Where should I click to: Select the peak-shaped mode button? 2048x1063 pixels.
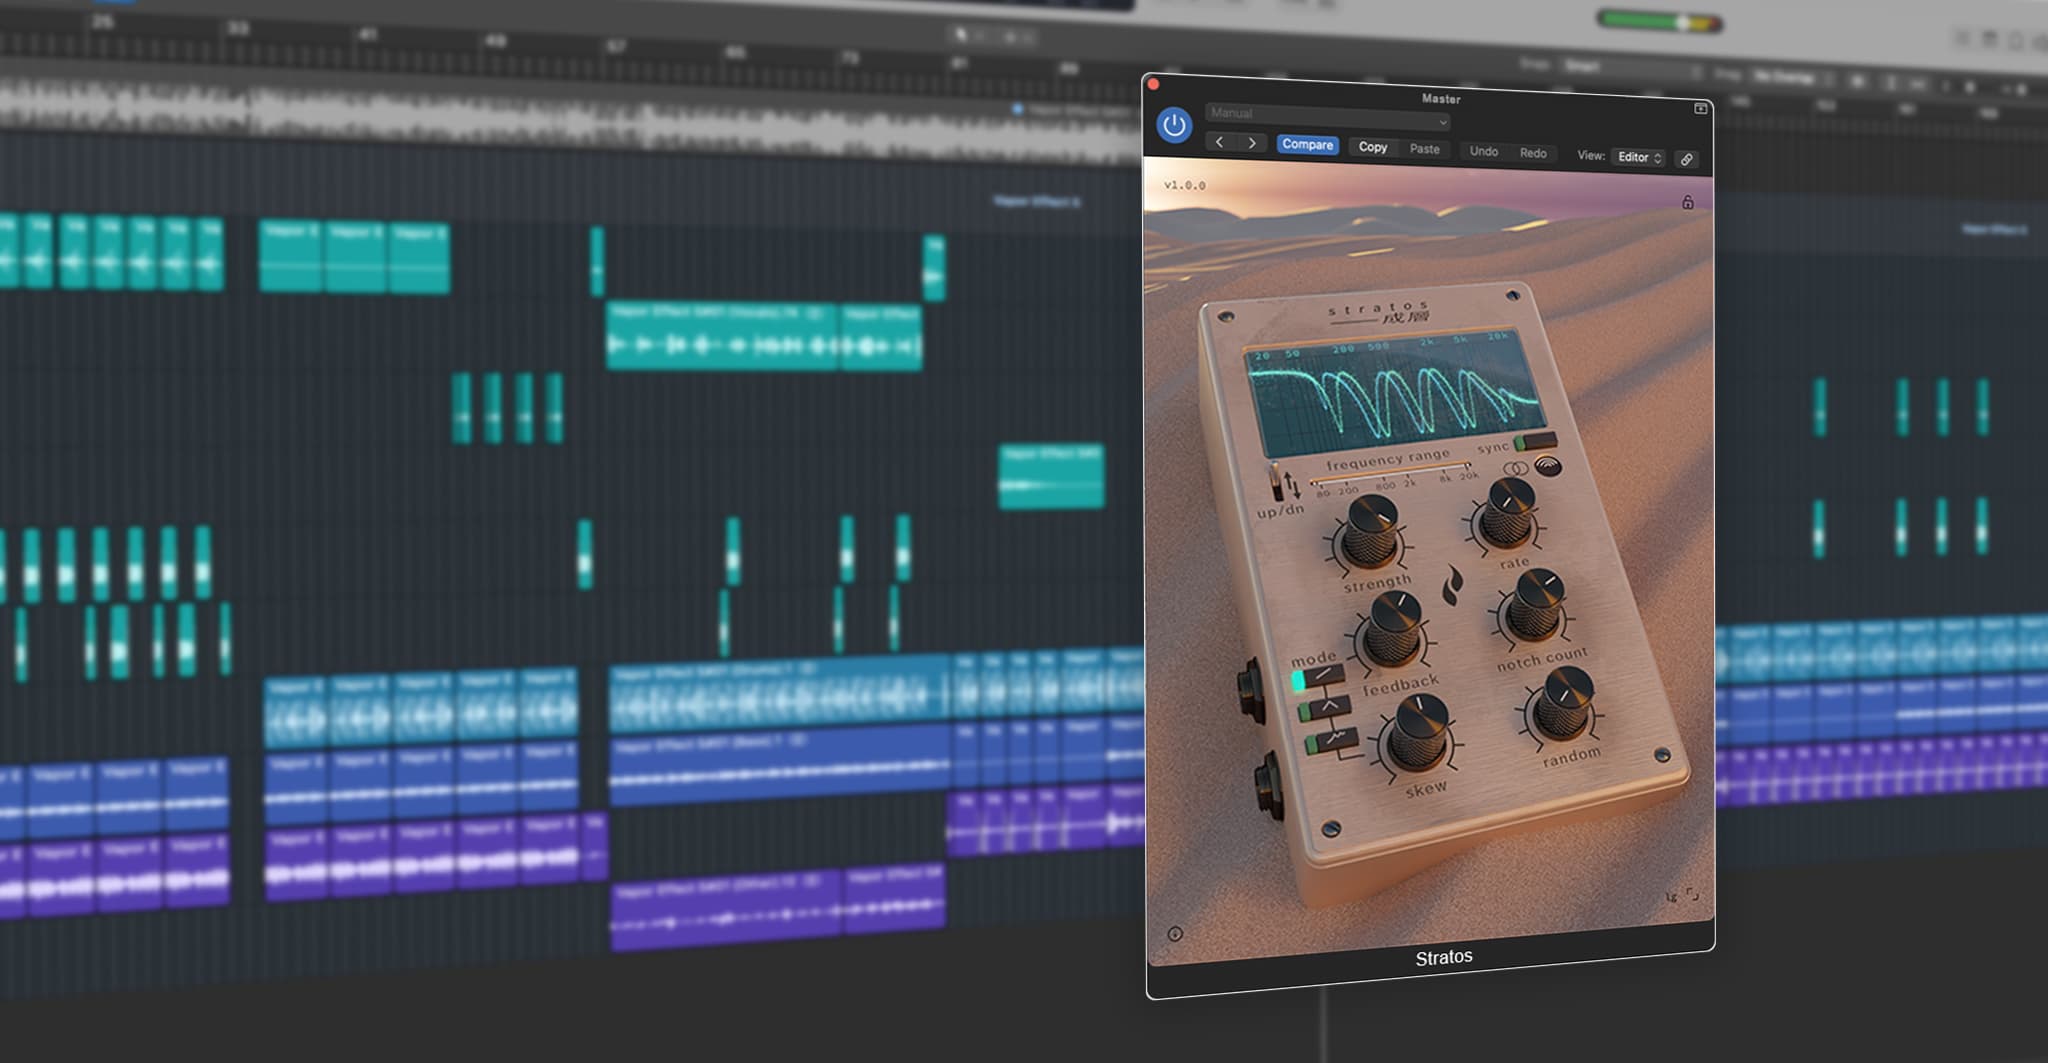(1324, 709)
